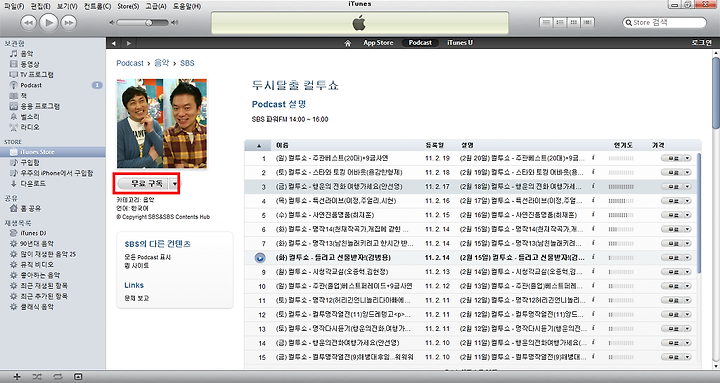Click the info icon for episode 3
Screen dimensions: 720x383
tap(593, 186)
